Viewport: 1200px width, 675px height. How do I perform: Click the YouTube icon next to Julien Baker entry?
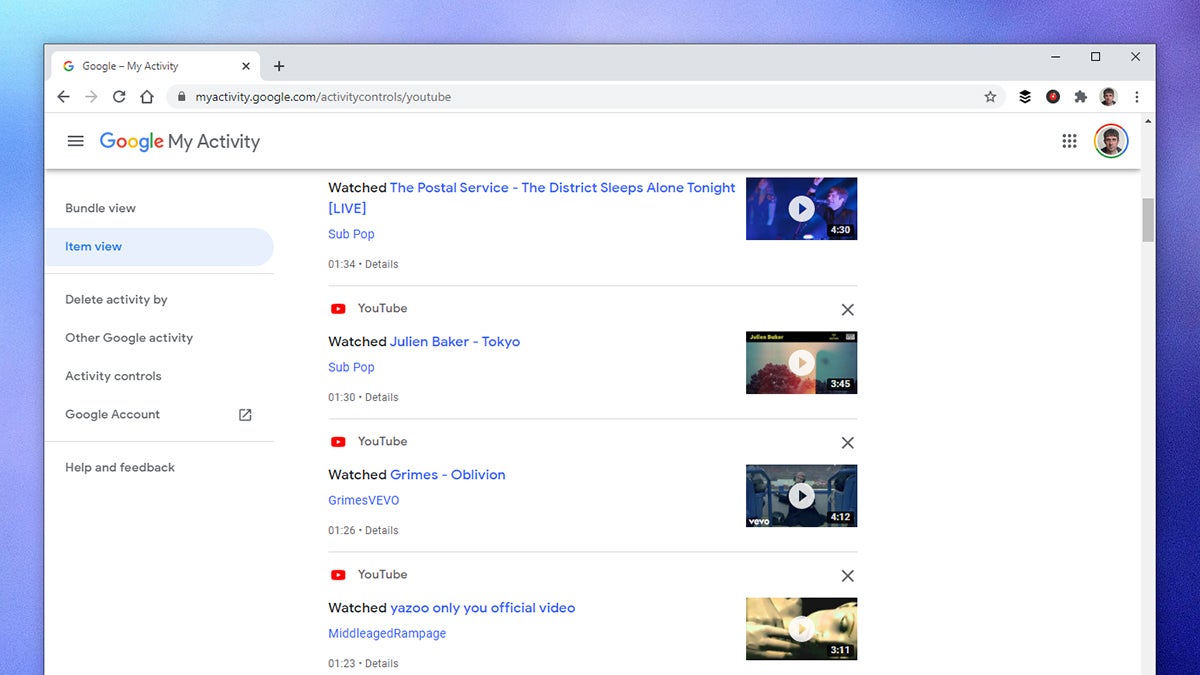[x=338, y=308]
